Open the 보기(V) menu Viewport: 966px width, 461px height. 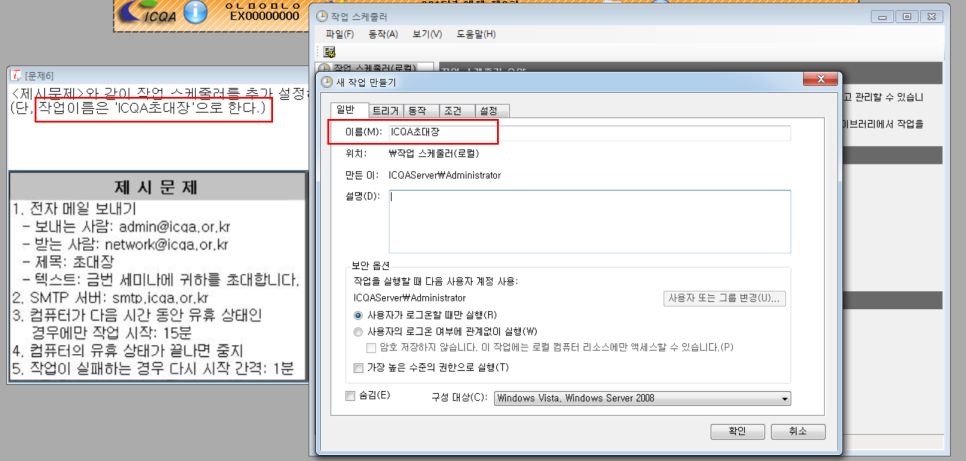tap(428, 34)
